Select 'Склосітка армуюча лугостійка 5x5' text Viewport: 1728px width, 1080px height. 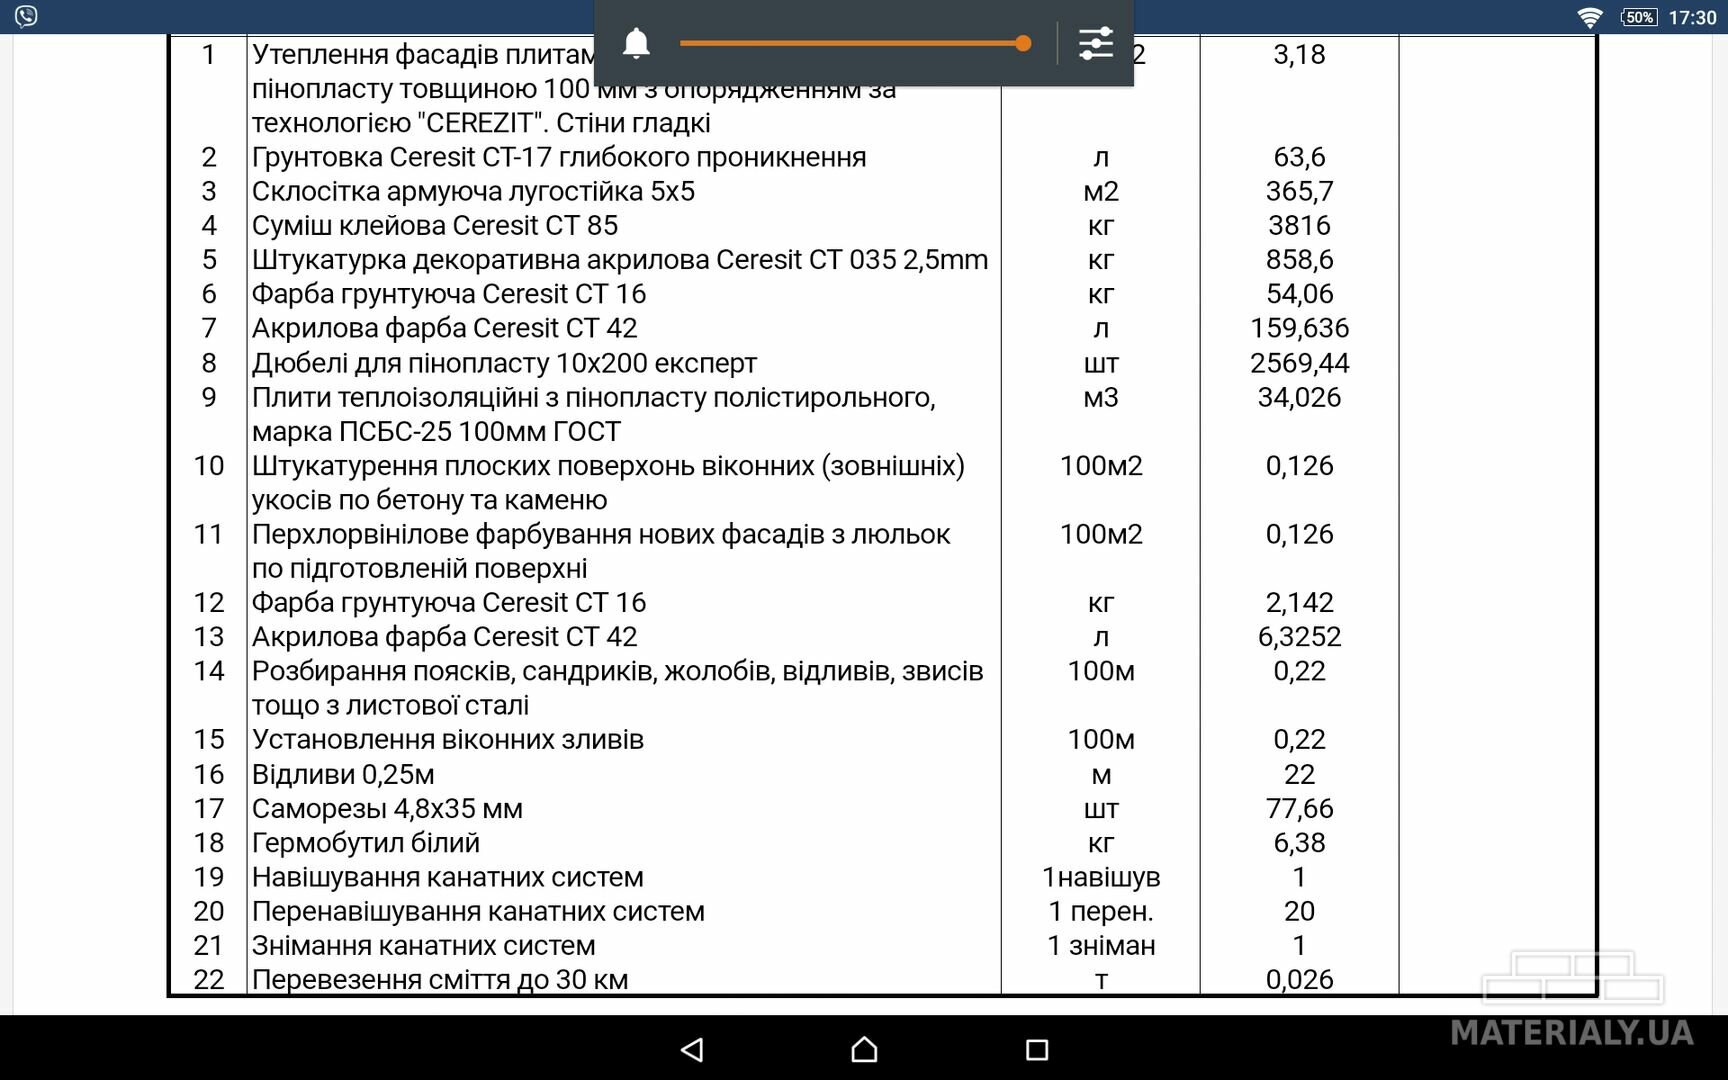tap(473, 191)
